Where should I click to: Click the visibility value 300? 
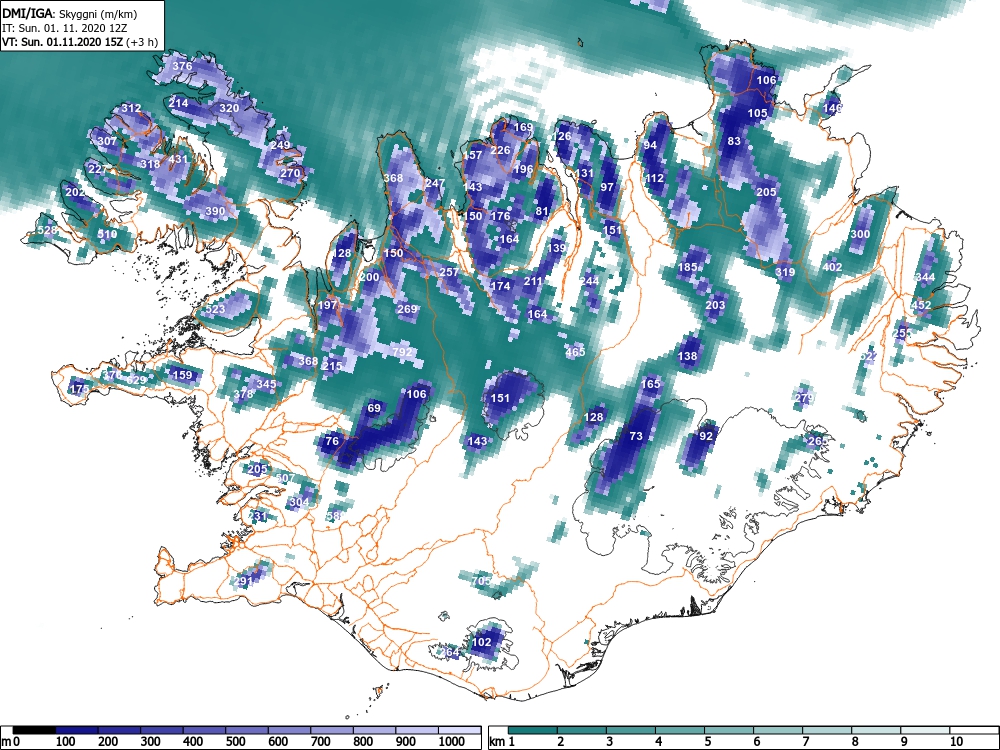(860, 234)
